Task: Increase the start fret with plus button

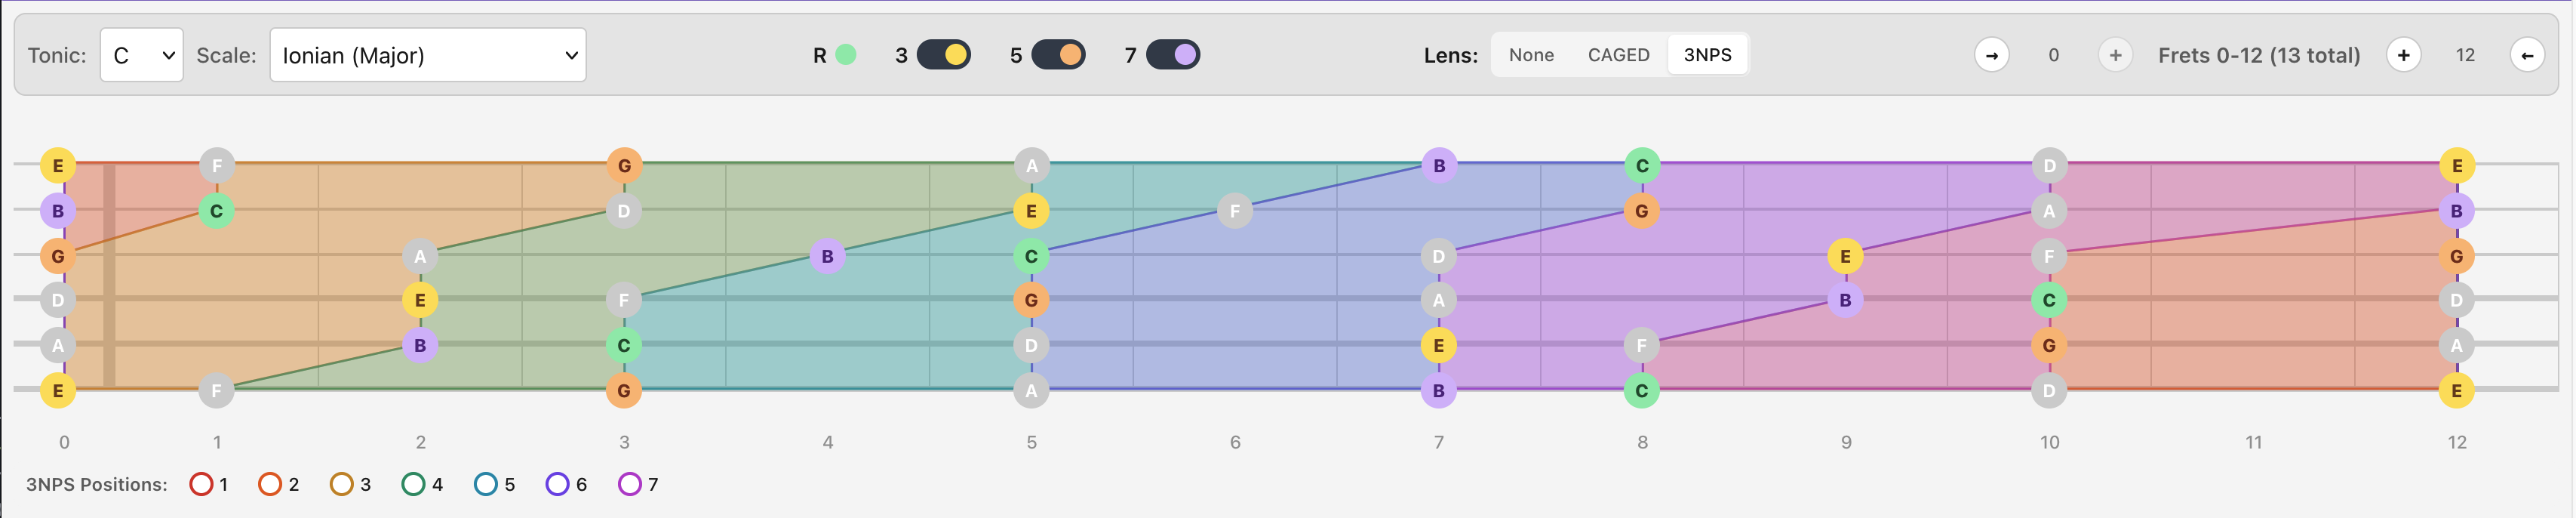Action: [x=2115, y=56]
